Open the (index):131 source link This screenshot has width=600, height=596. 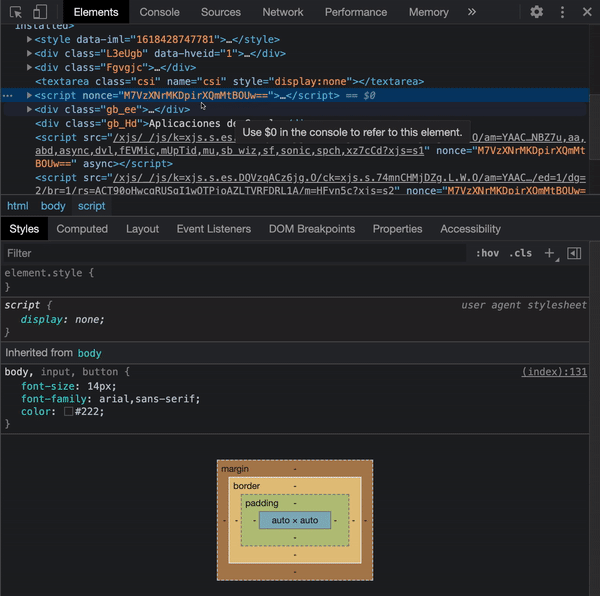554,371
